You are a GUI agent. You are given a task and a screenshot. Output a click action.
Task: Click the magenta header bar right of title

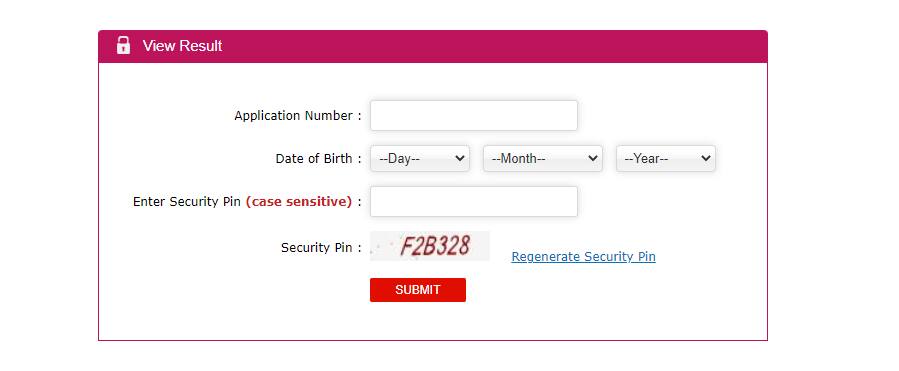[x=493, y=46]
